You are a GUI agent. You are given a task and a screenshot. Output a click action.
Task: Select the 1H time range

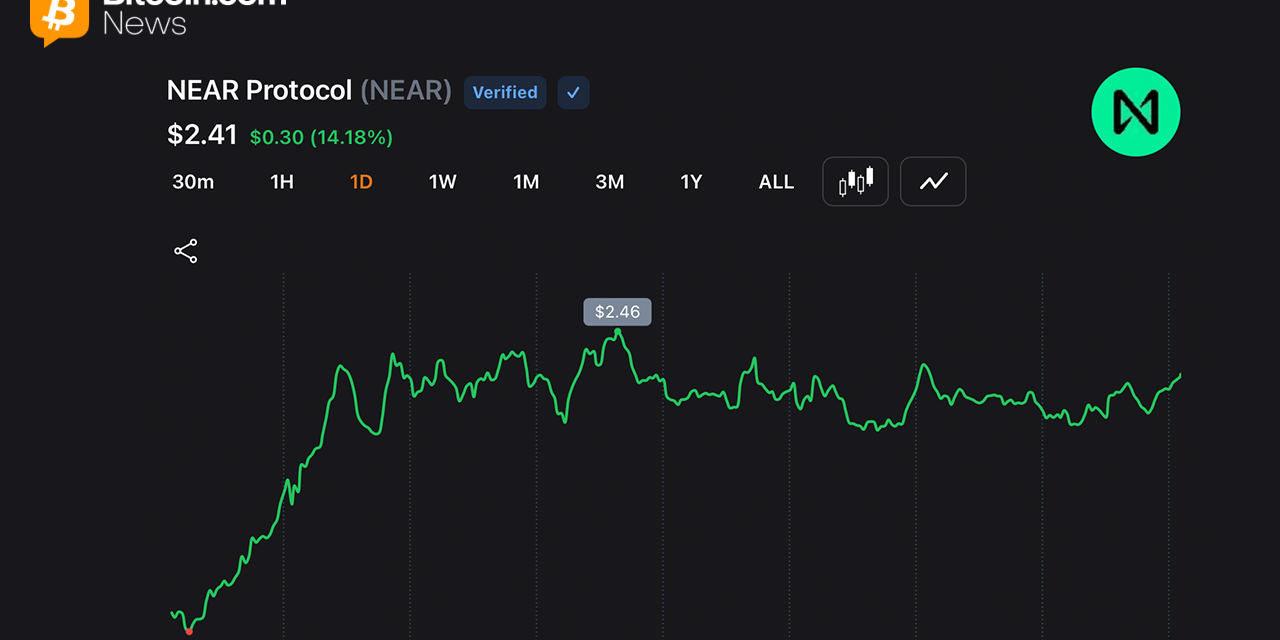click(x=282, y=182)
